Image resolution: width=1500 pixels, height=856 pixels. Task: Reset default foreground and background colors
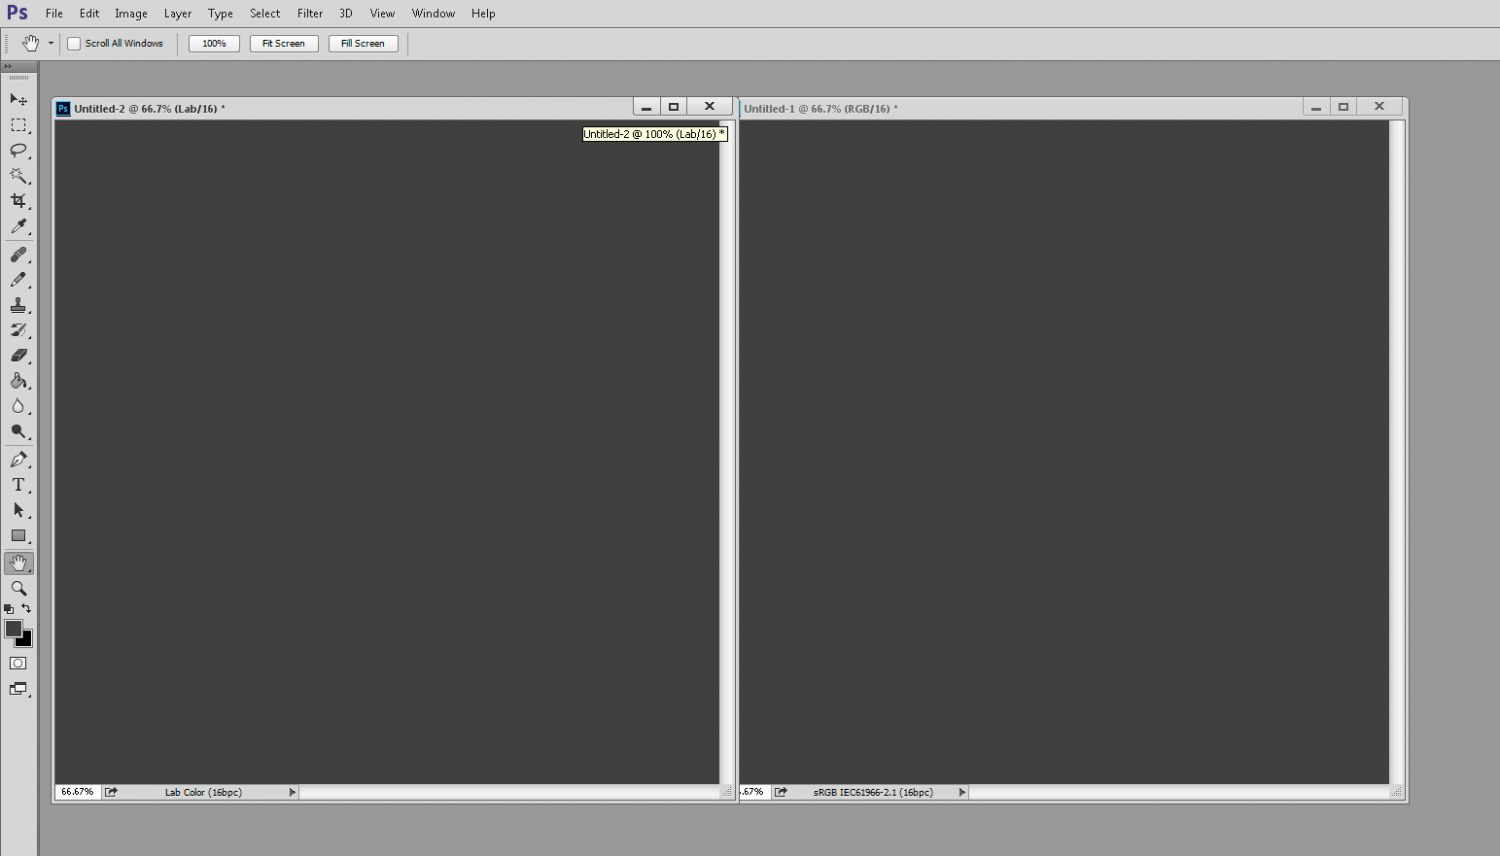coord(9,608)
